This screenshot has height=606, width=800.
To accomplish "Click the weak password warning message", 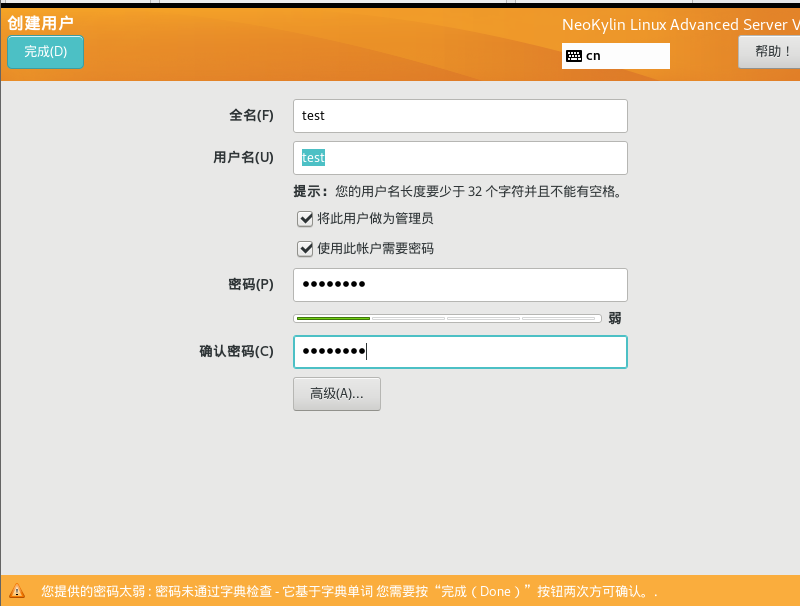I will coord(349,592).
